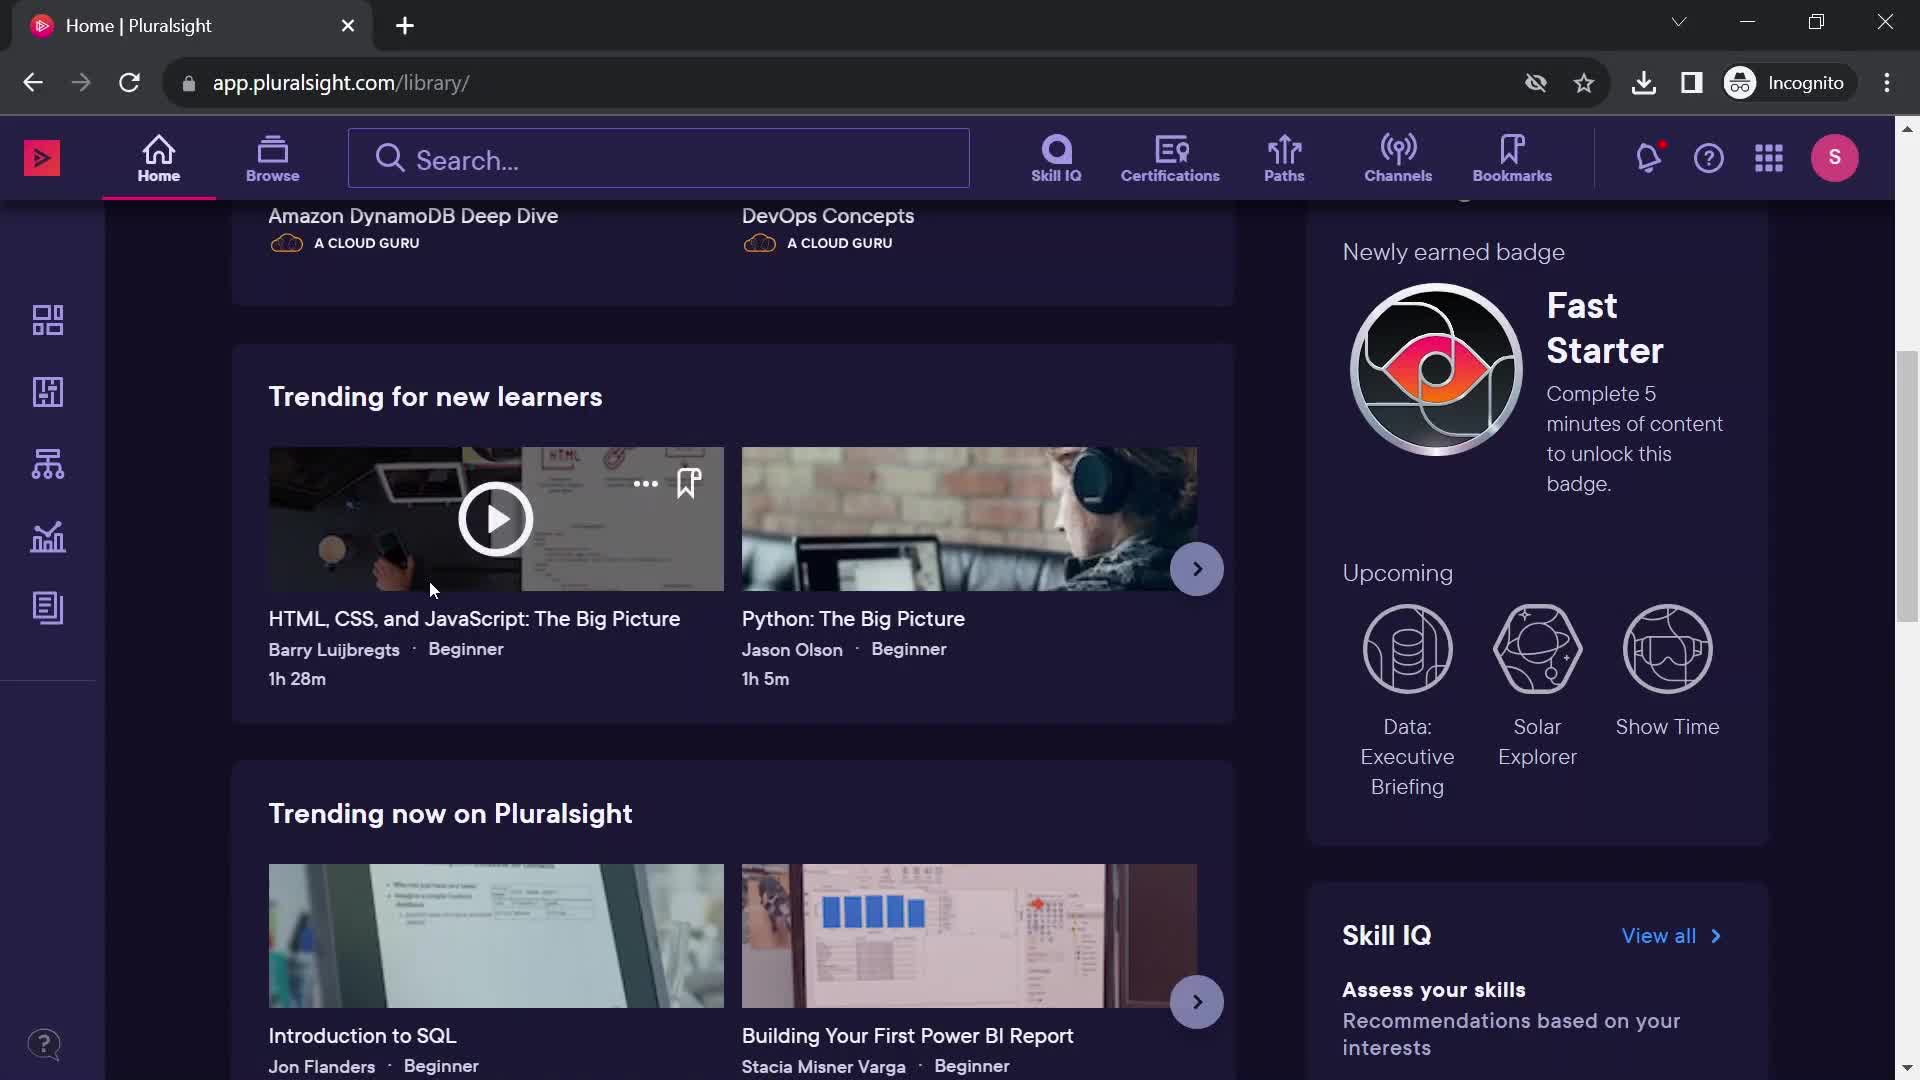Open more options on HTML CSS course card
The image size is (1920, 1080).
click(646, 484)
